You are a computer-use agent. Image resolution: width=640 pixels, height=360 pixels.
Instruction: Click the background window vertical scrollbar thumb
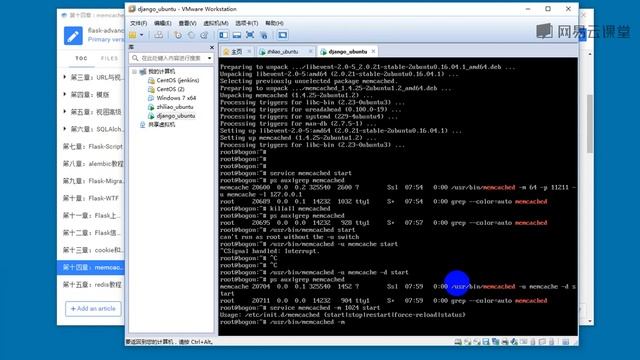click(590, 124)
